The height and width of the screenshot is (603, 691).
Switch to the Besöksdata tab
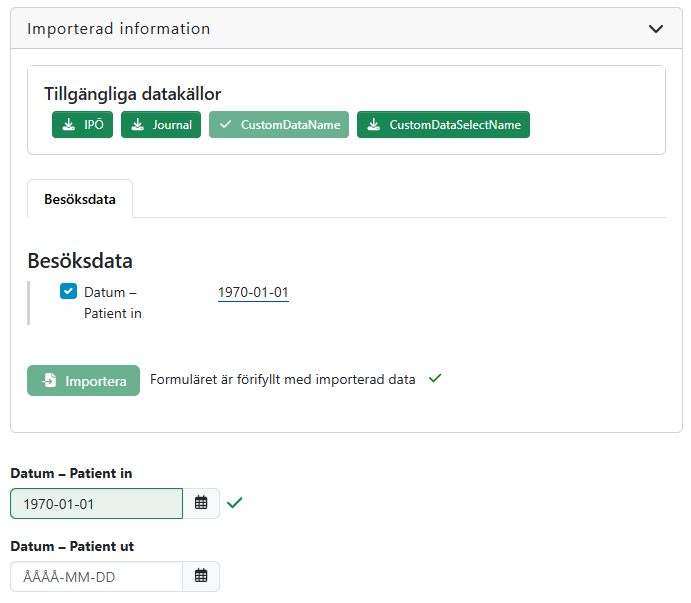click(80, 199)
